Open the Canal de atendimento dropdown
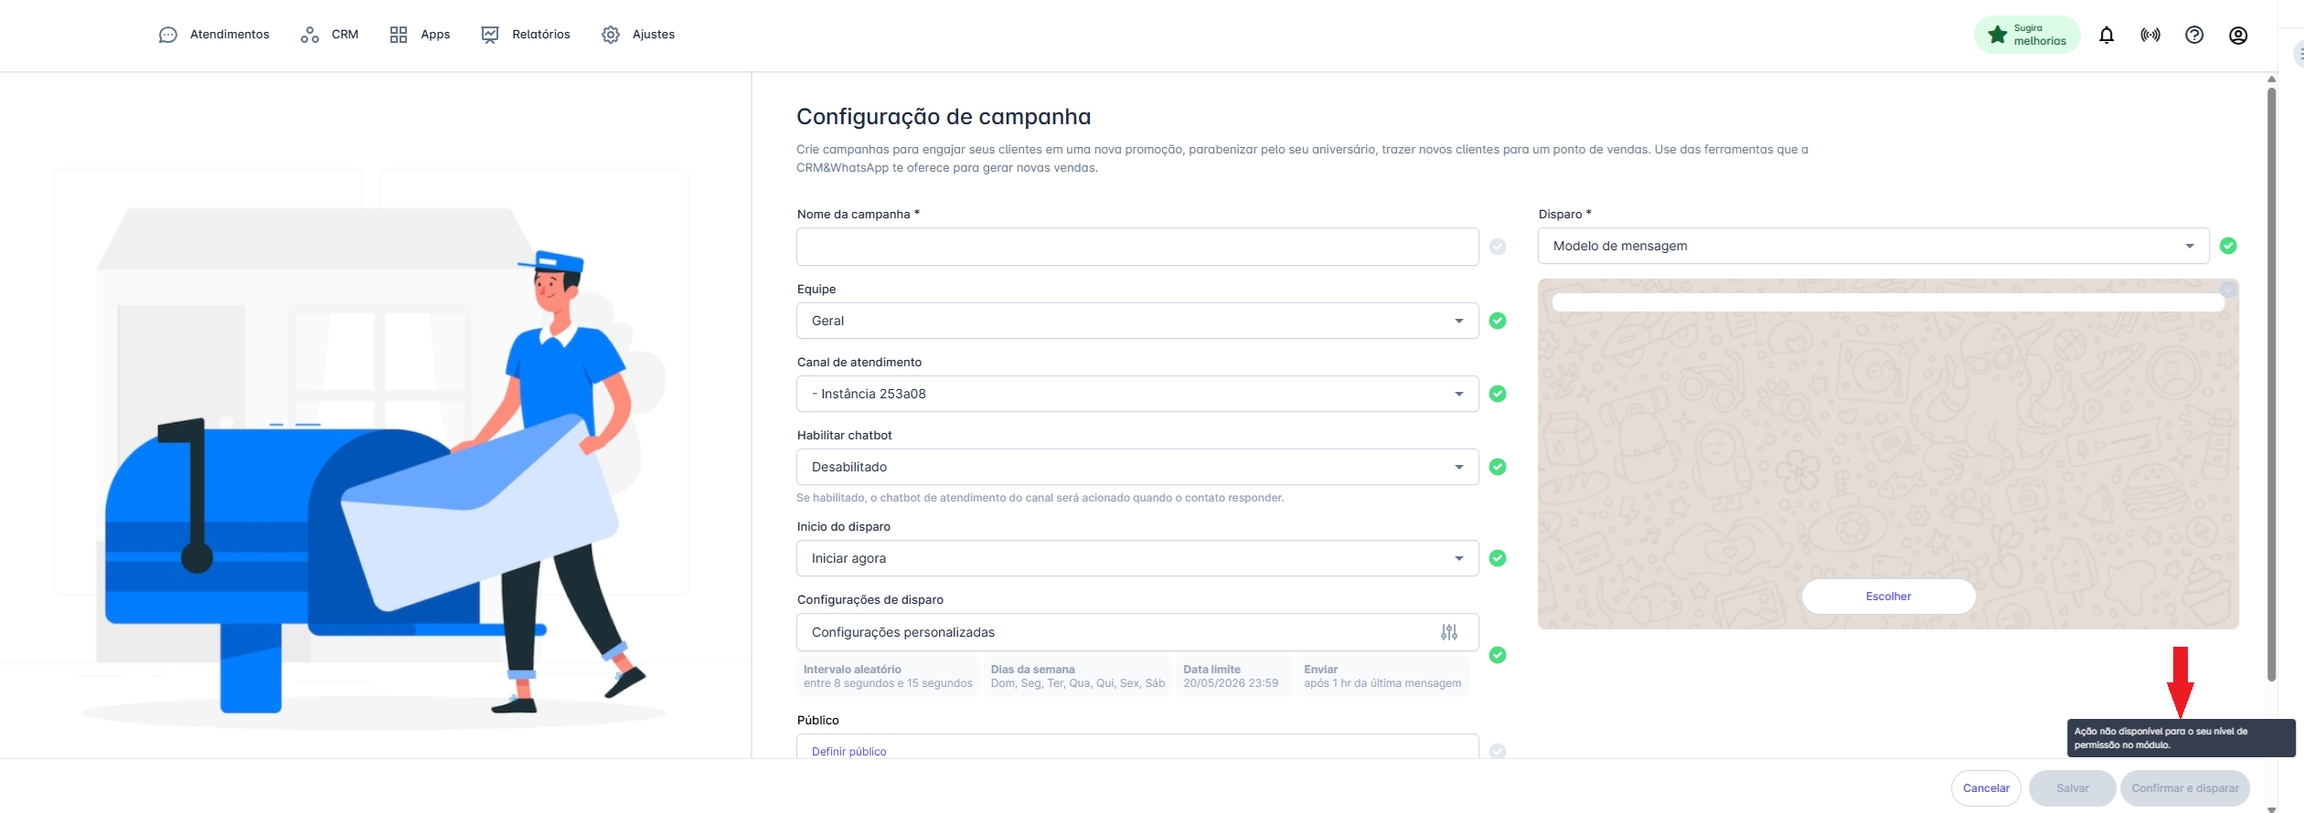 [1137, 394]
